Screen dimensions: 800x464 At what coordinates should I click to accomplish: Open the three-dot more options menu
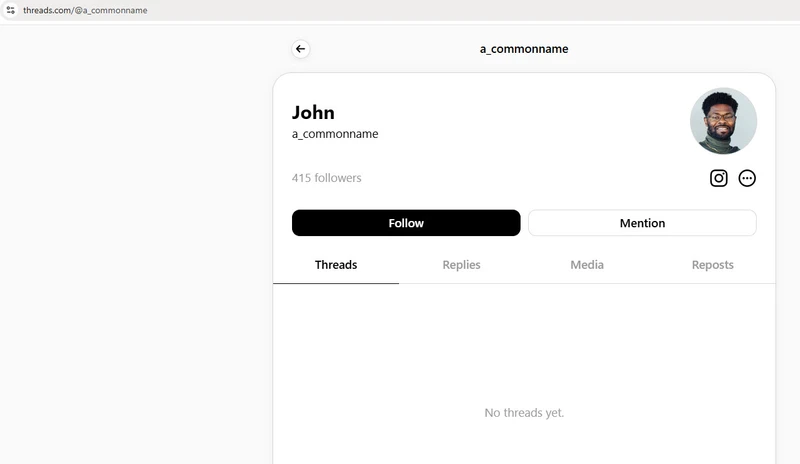(x=747, y=178)
